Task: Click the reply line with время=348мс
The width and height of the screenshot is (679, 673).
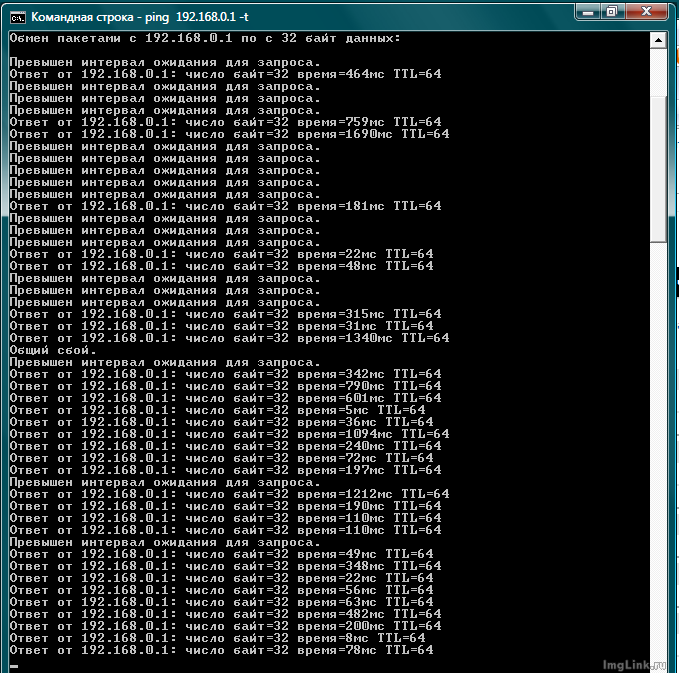Action: (226, 566)
